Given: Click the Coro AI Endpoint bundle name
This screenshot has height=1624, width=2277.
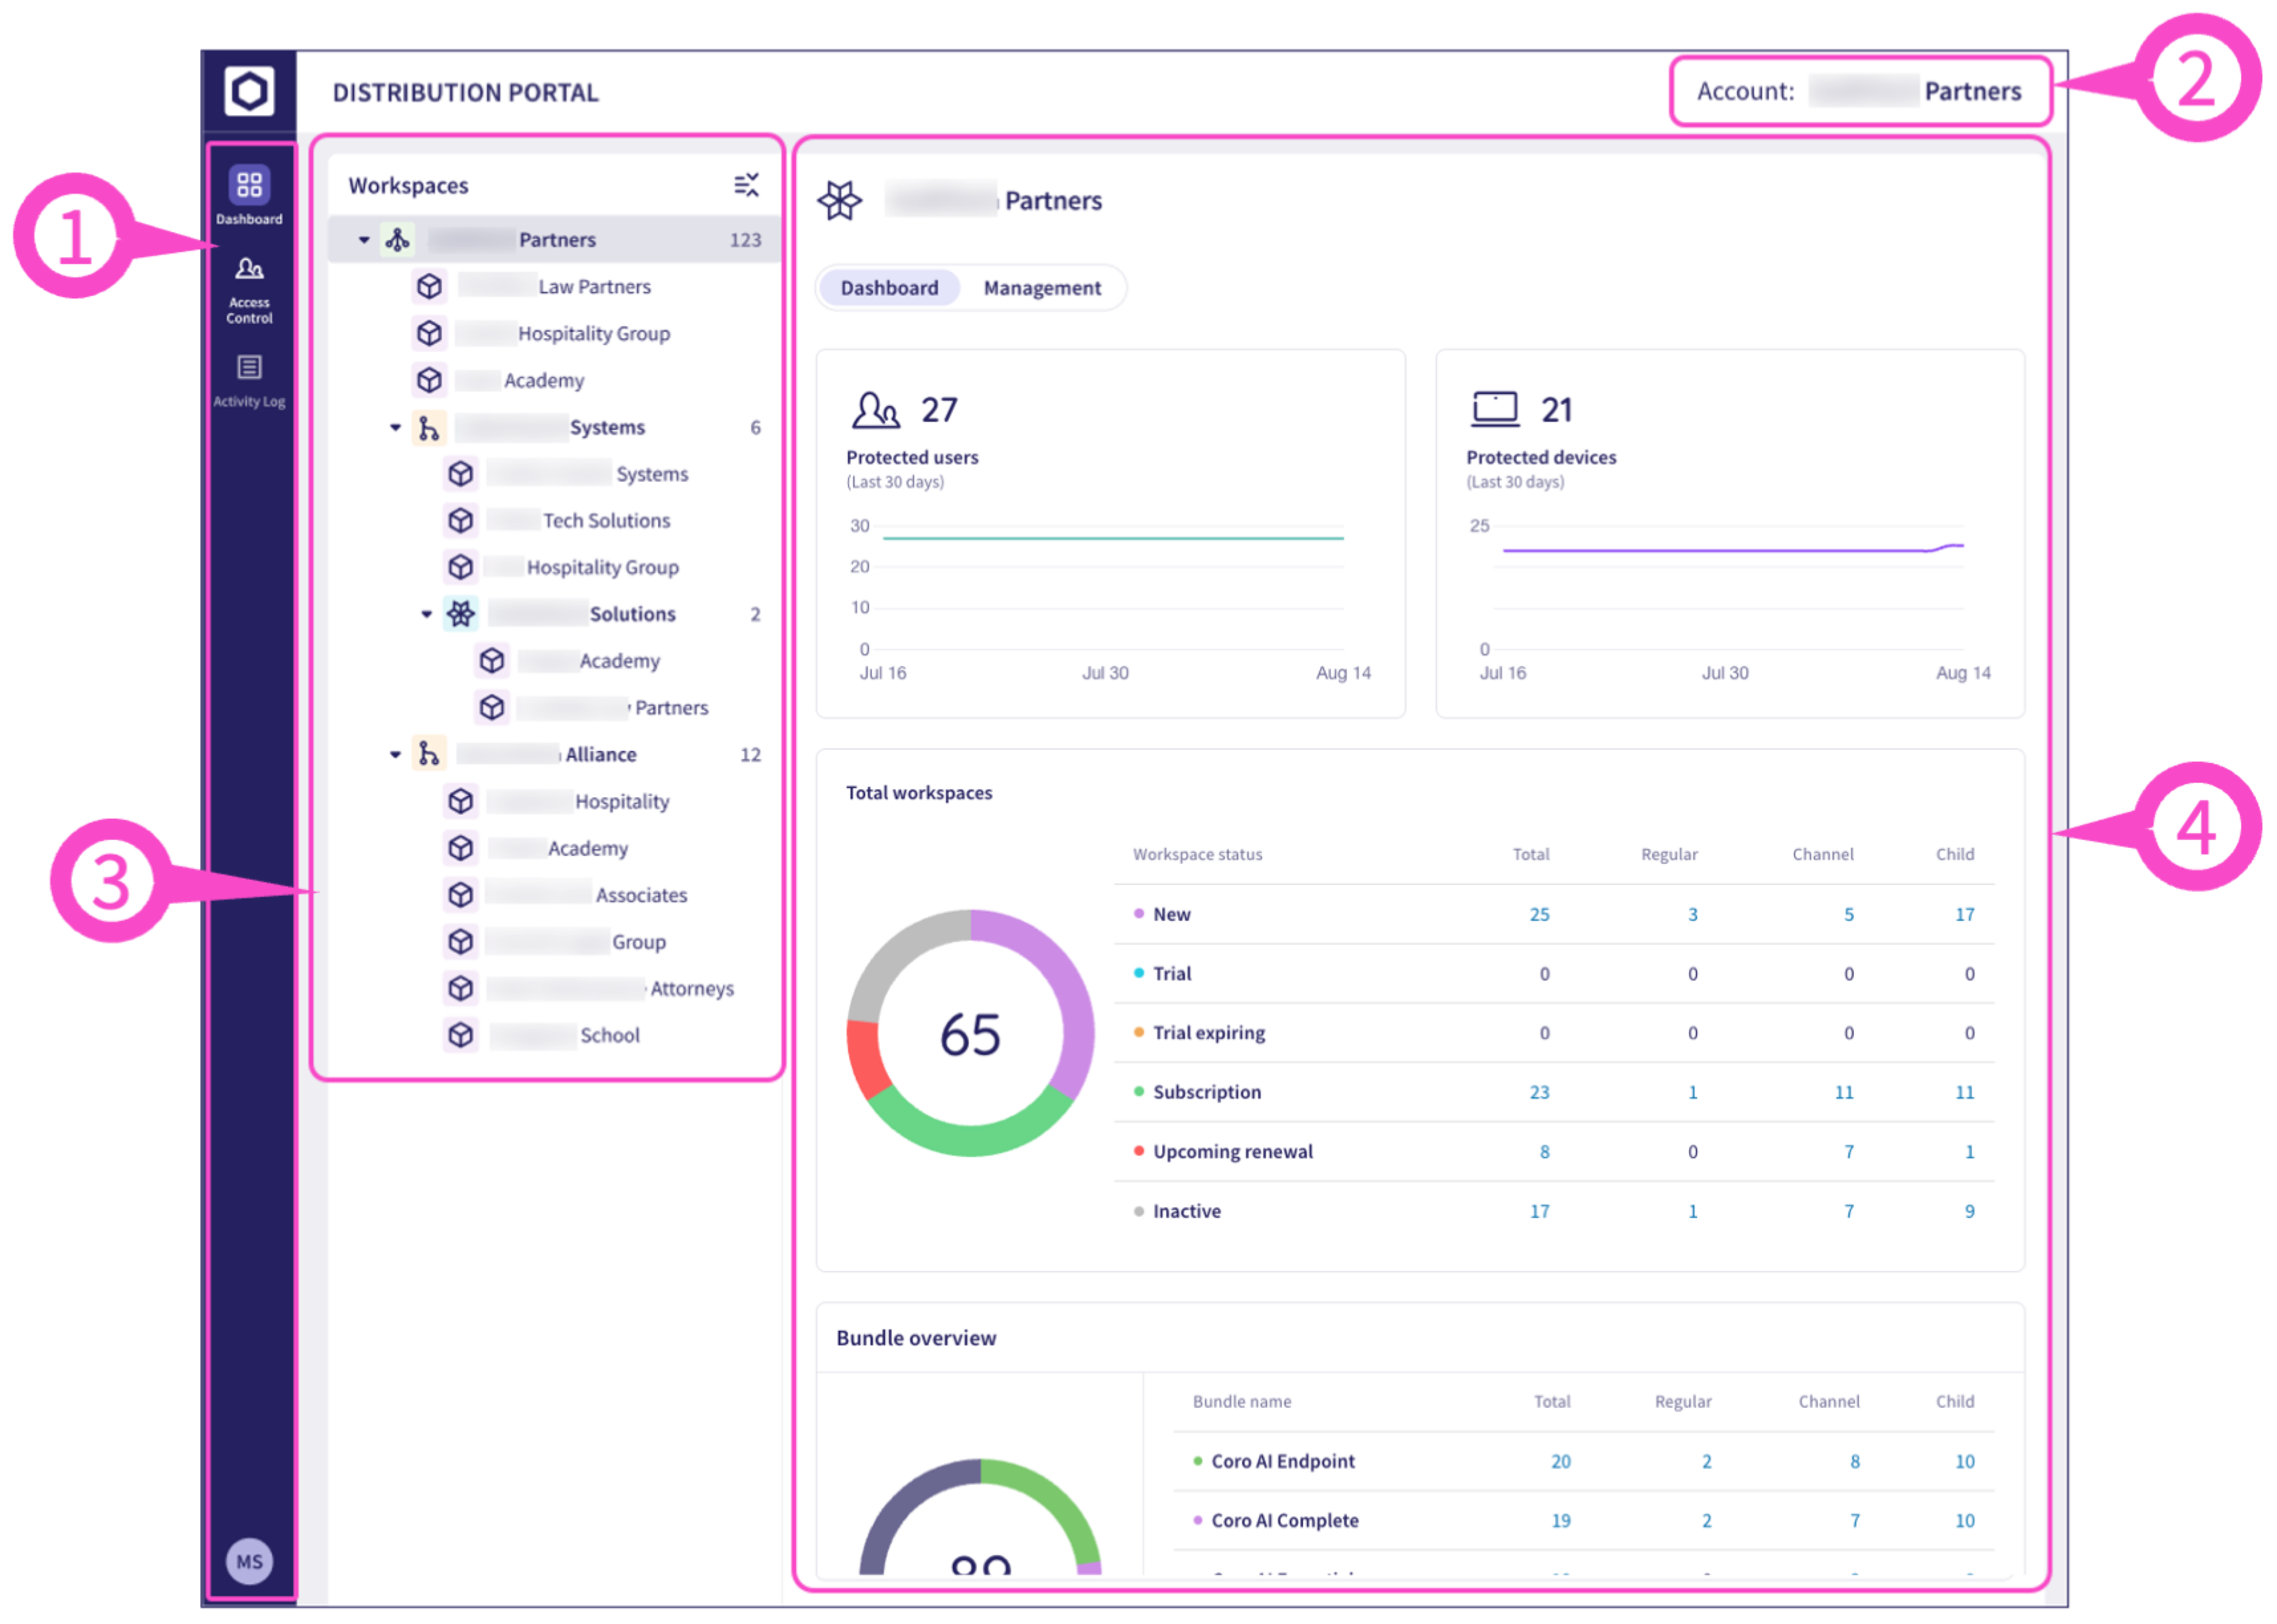Looking at the screenshot, I should [1283, 1461].
